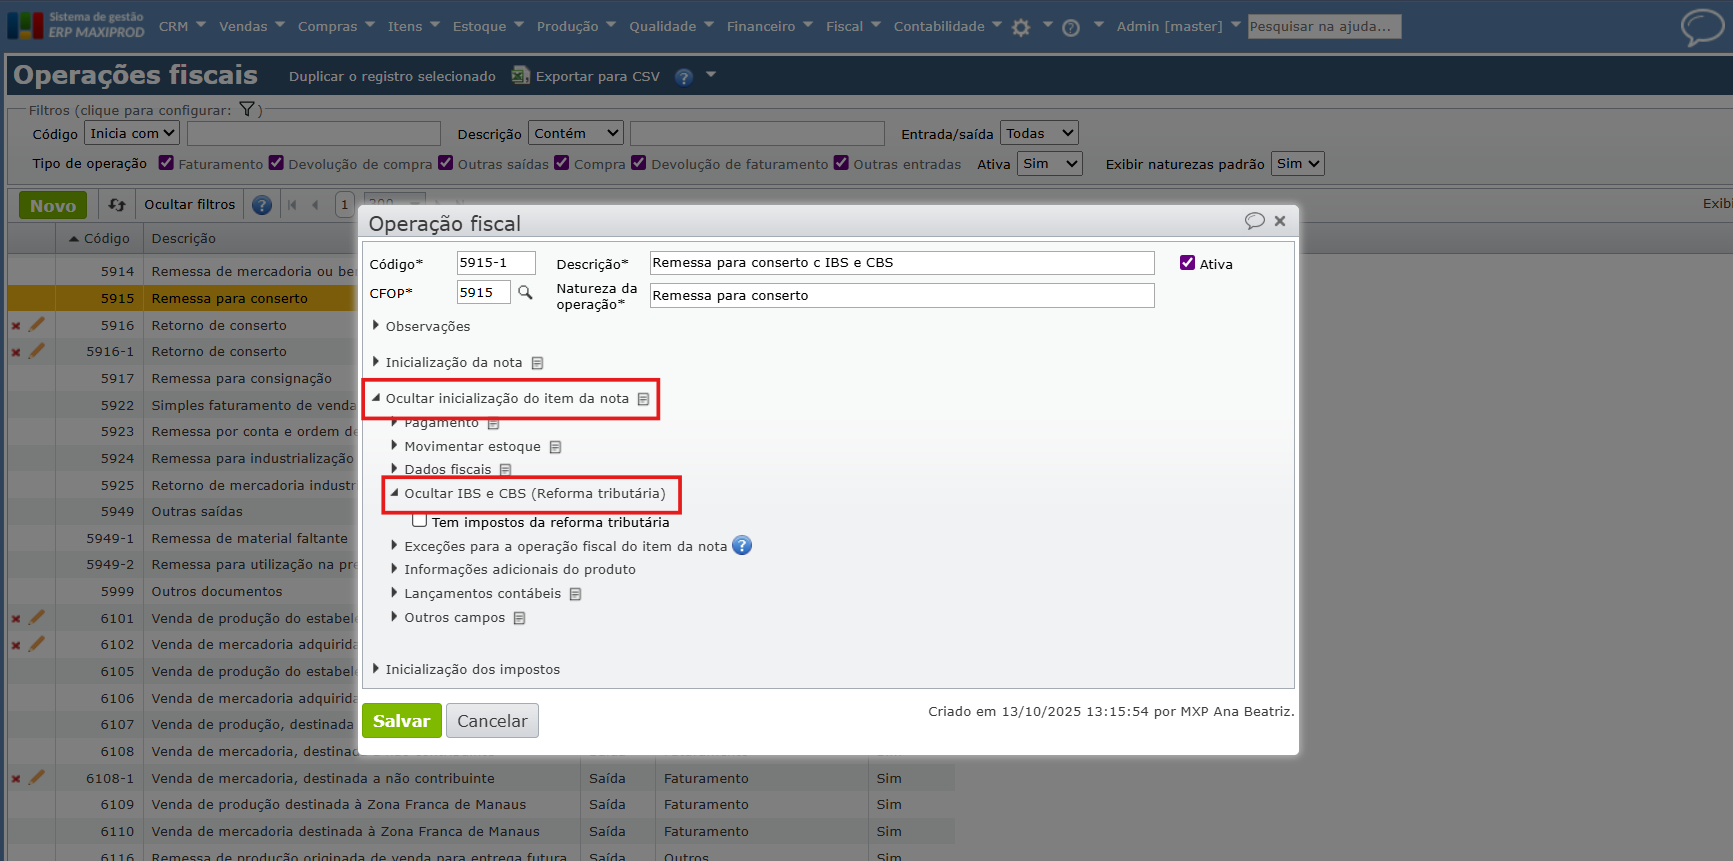The image size is (1733, 861).
Task: Expand the Inicialização dos impostos section
Action: click(466, 669)
